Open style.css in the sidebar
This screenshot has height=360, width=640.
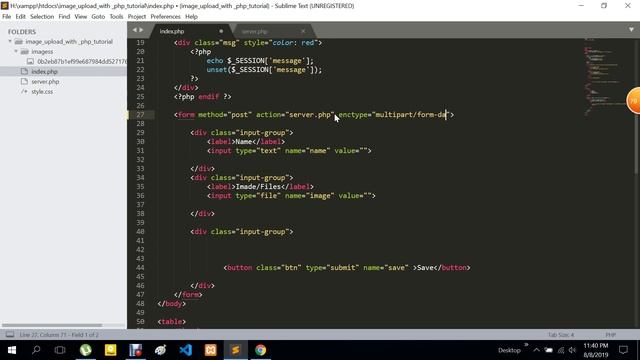tap(42, 91)
